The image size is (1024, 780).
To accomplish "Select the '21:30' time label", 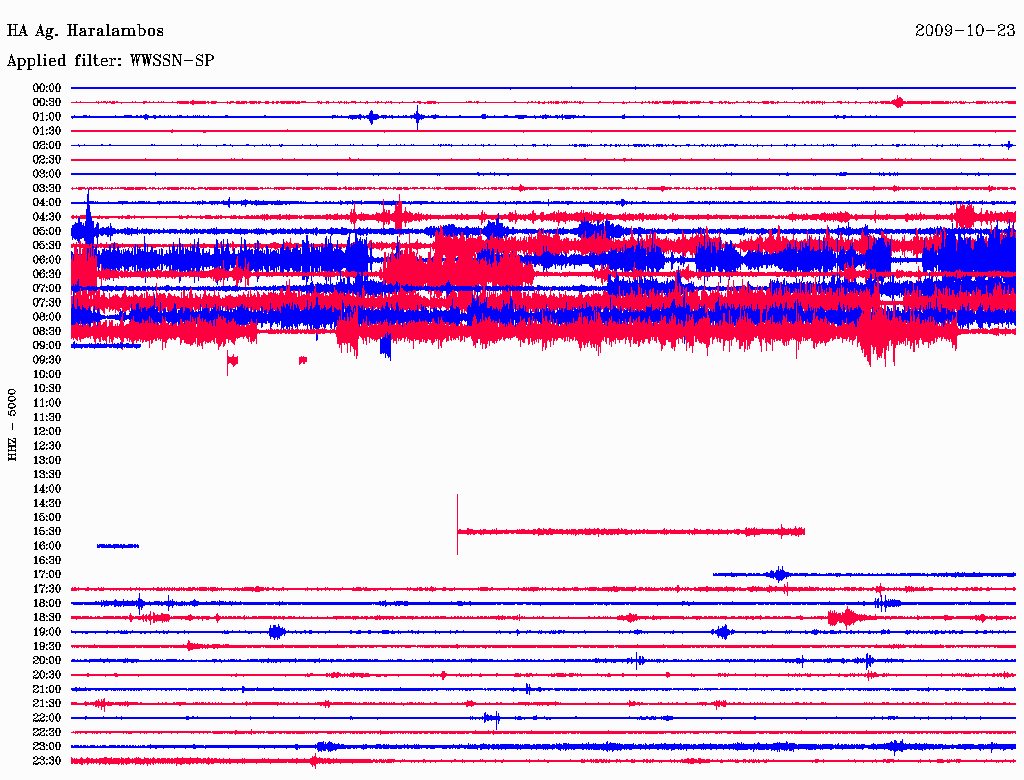I will (47, 704).
